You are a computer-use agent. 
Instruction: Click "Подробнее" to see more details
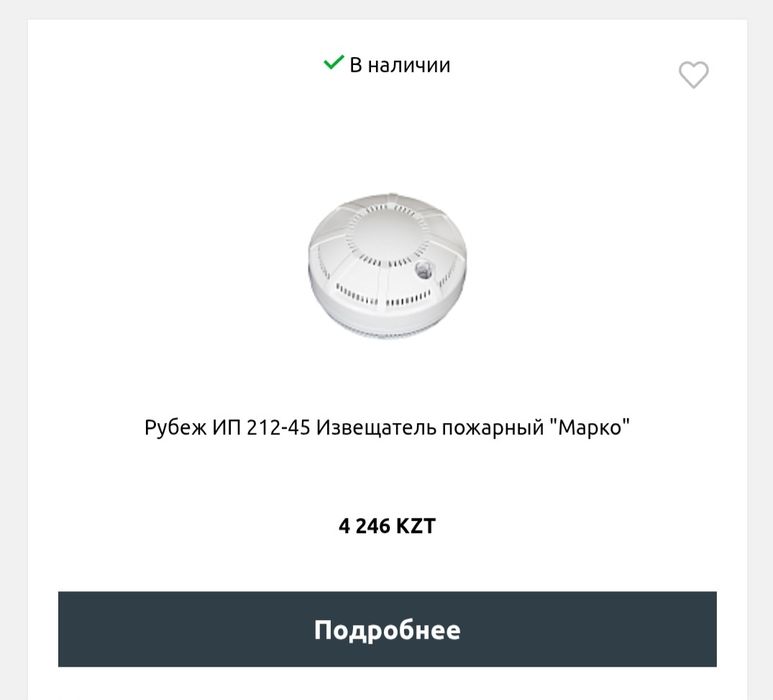pos(387,630)
